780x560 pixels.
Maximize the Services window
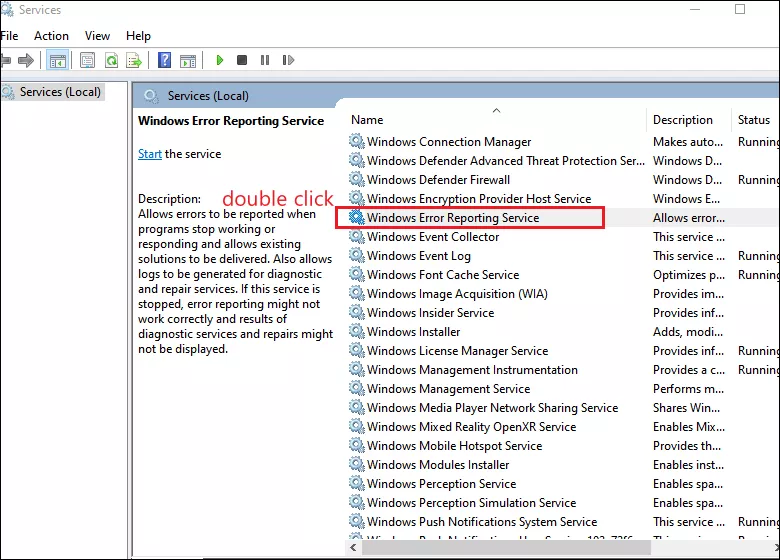(x=740, y=9)
